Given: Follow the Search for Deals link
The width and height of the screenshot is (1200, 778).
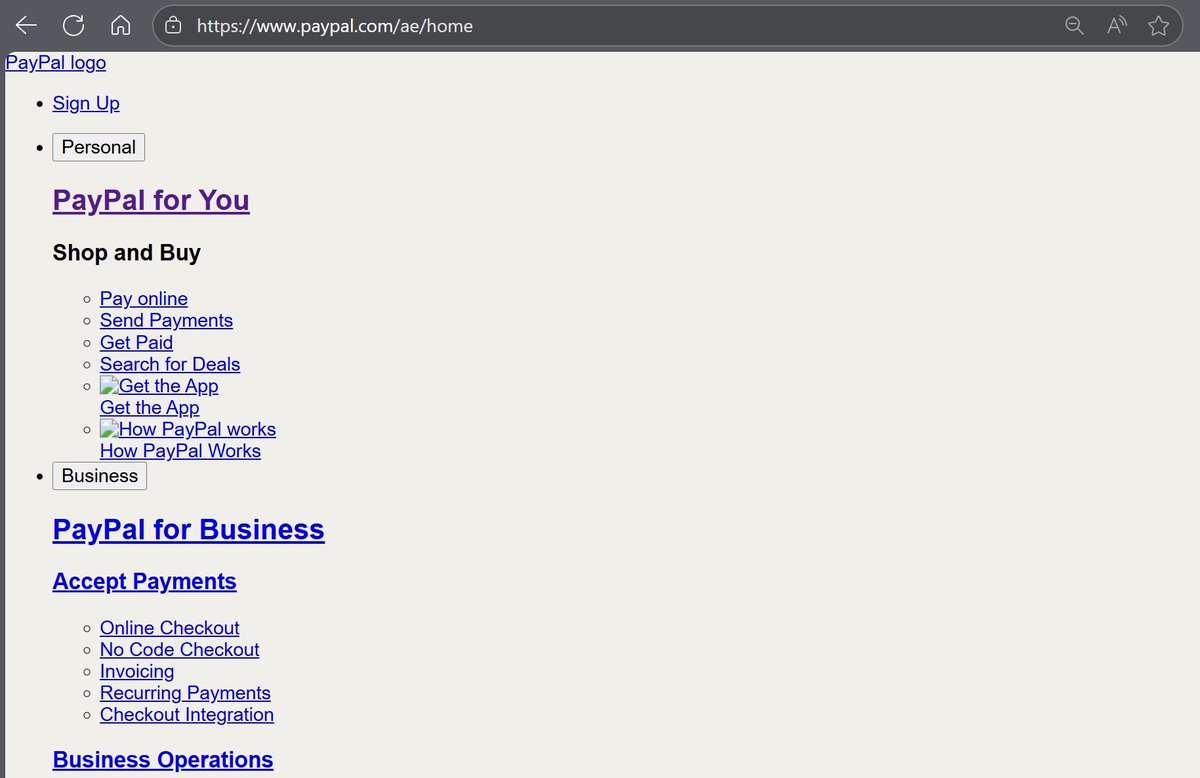Looking at the screenshot, I should pos(170,364).
